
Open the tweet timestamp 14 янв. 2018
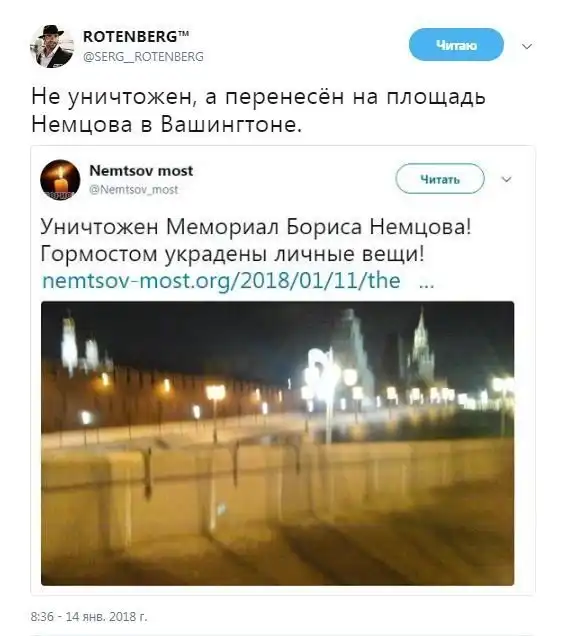(x=89, y=617)
